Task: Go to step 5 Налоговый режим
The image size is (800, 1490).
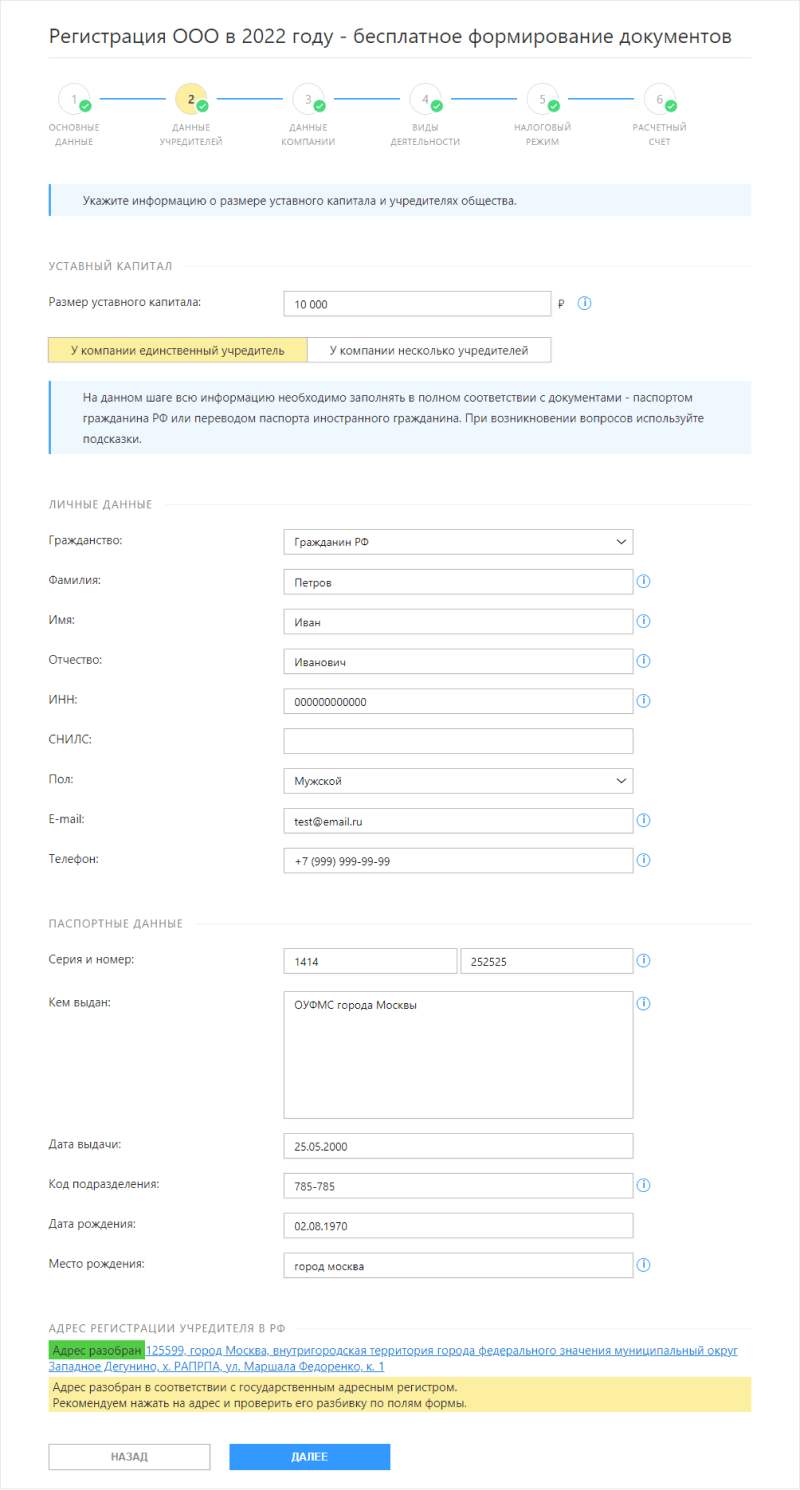Action: click(x=543, y=100)
